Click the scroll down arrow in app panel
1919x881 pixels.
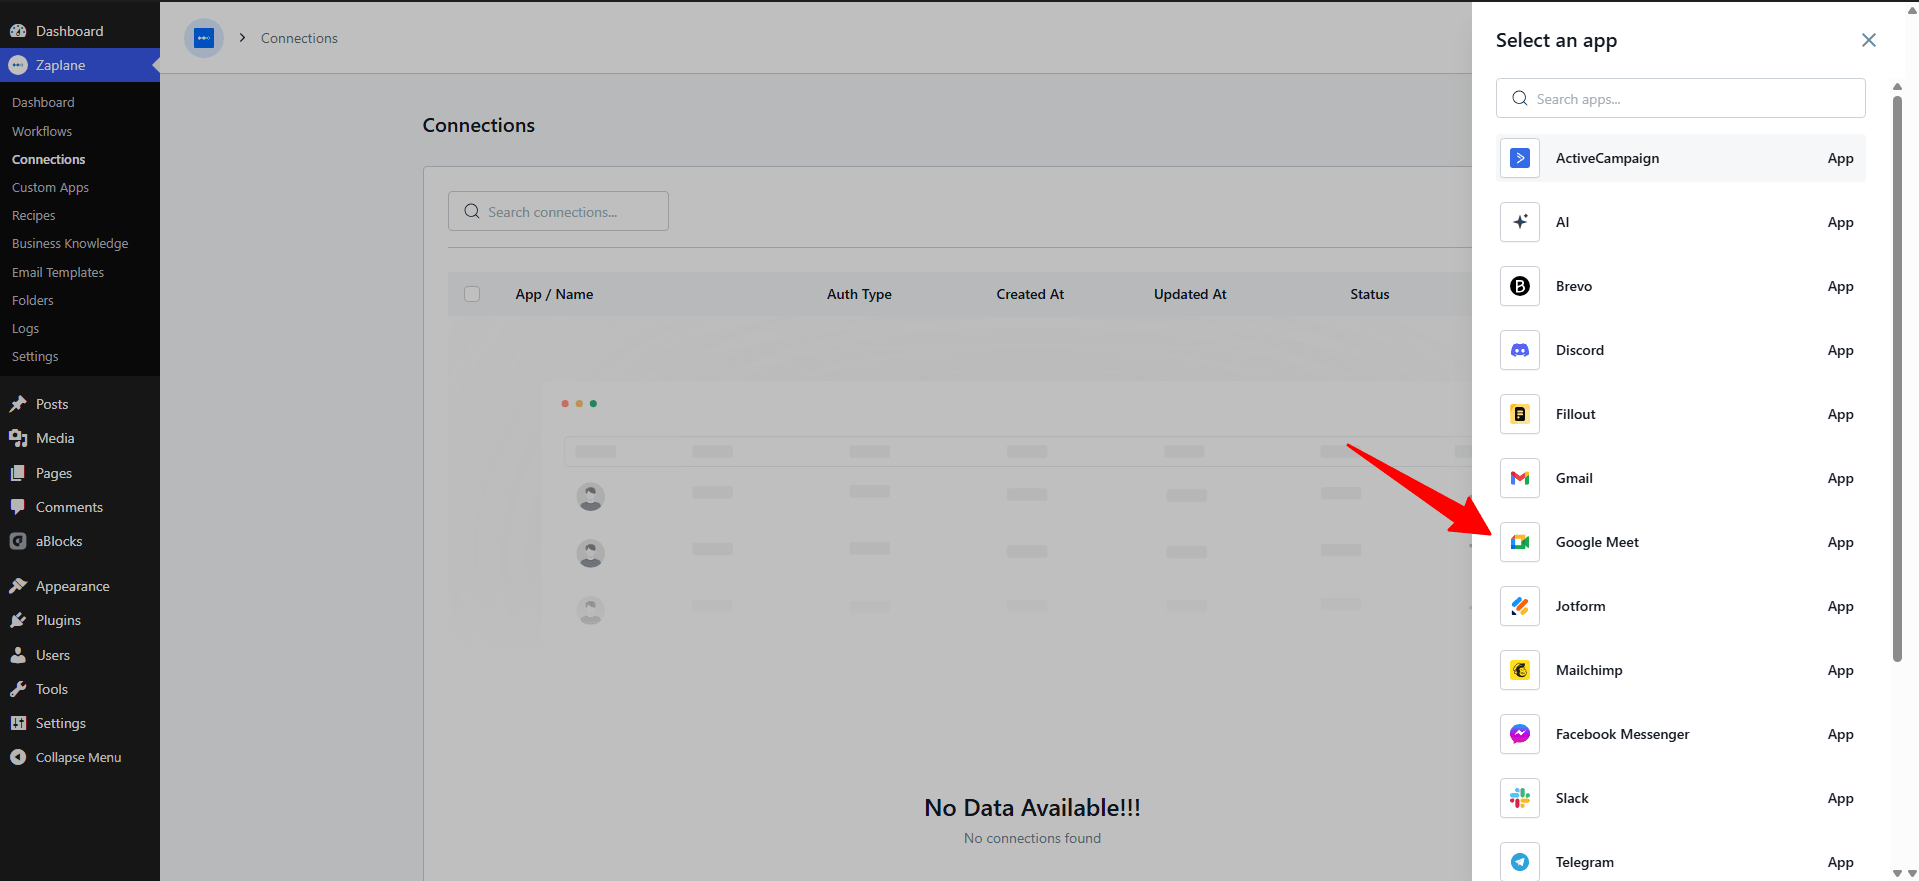(1897, 873)
